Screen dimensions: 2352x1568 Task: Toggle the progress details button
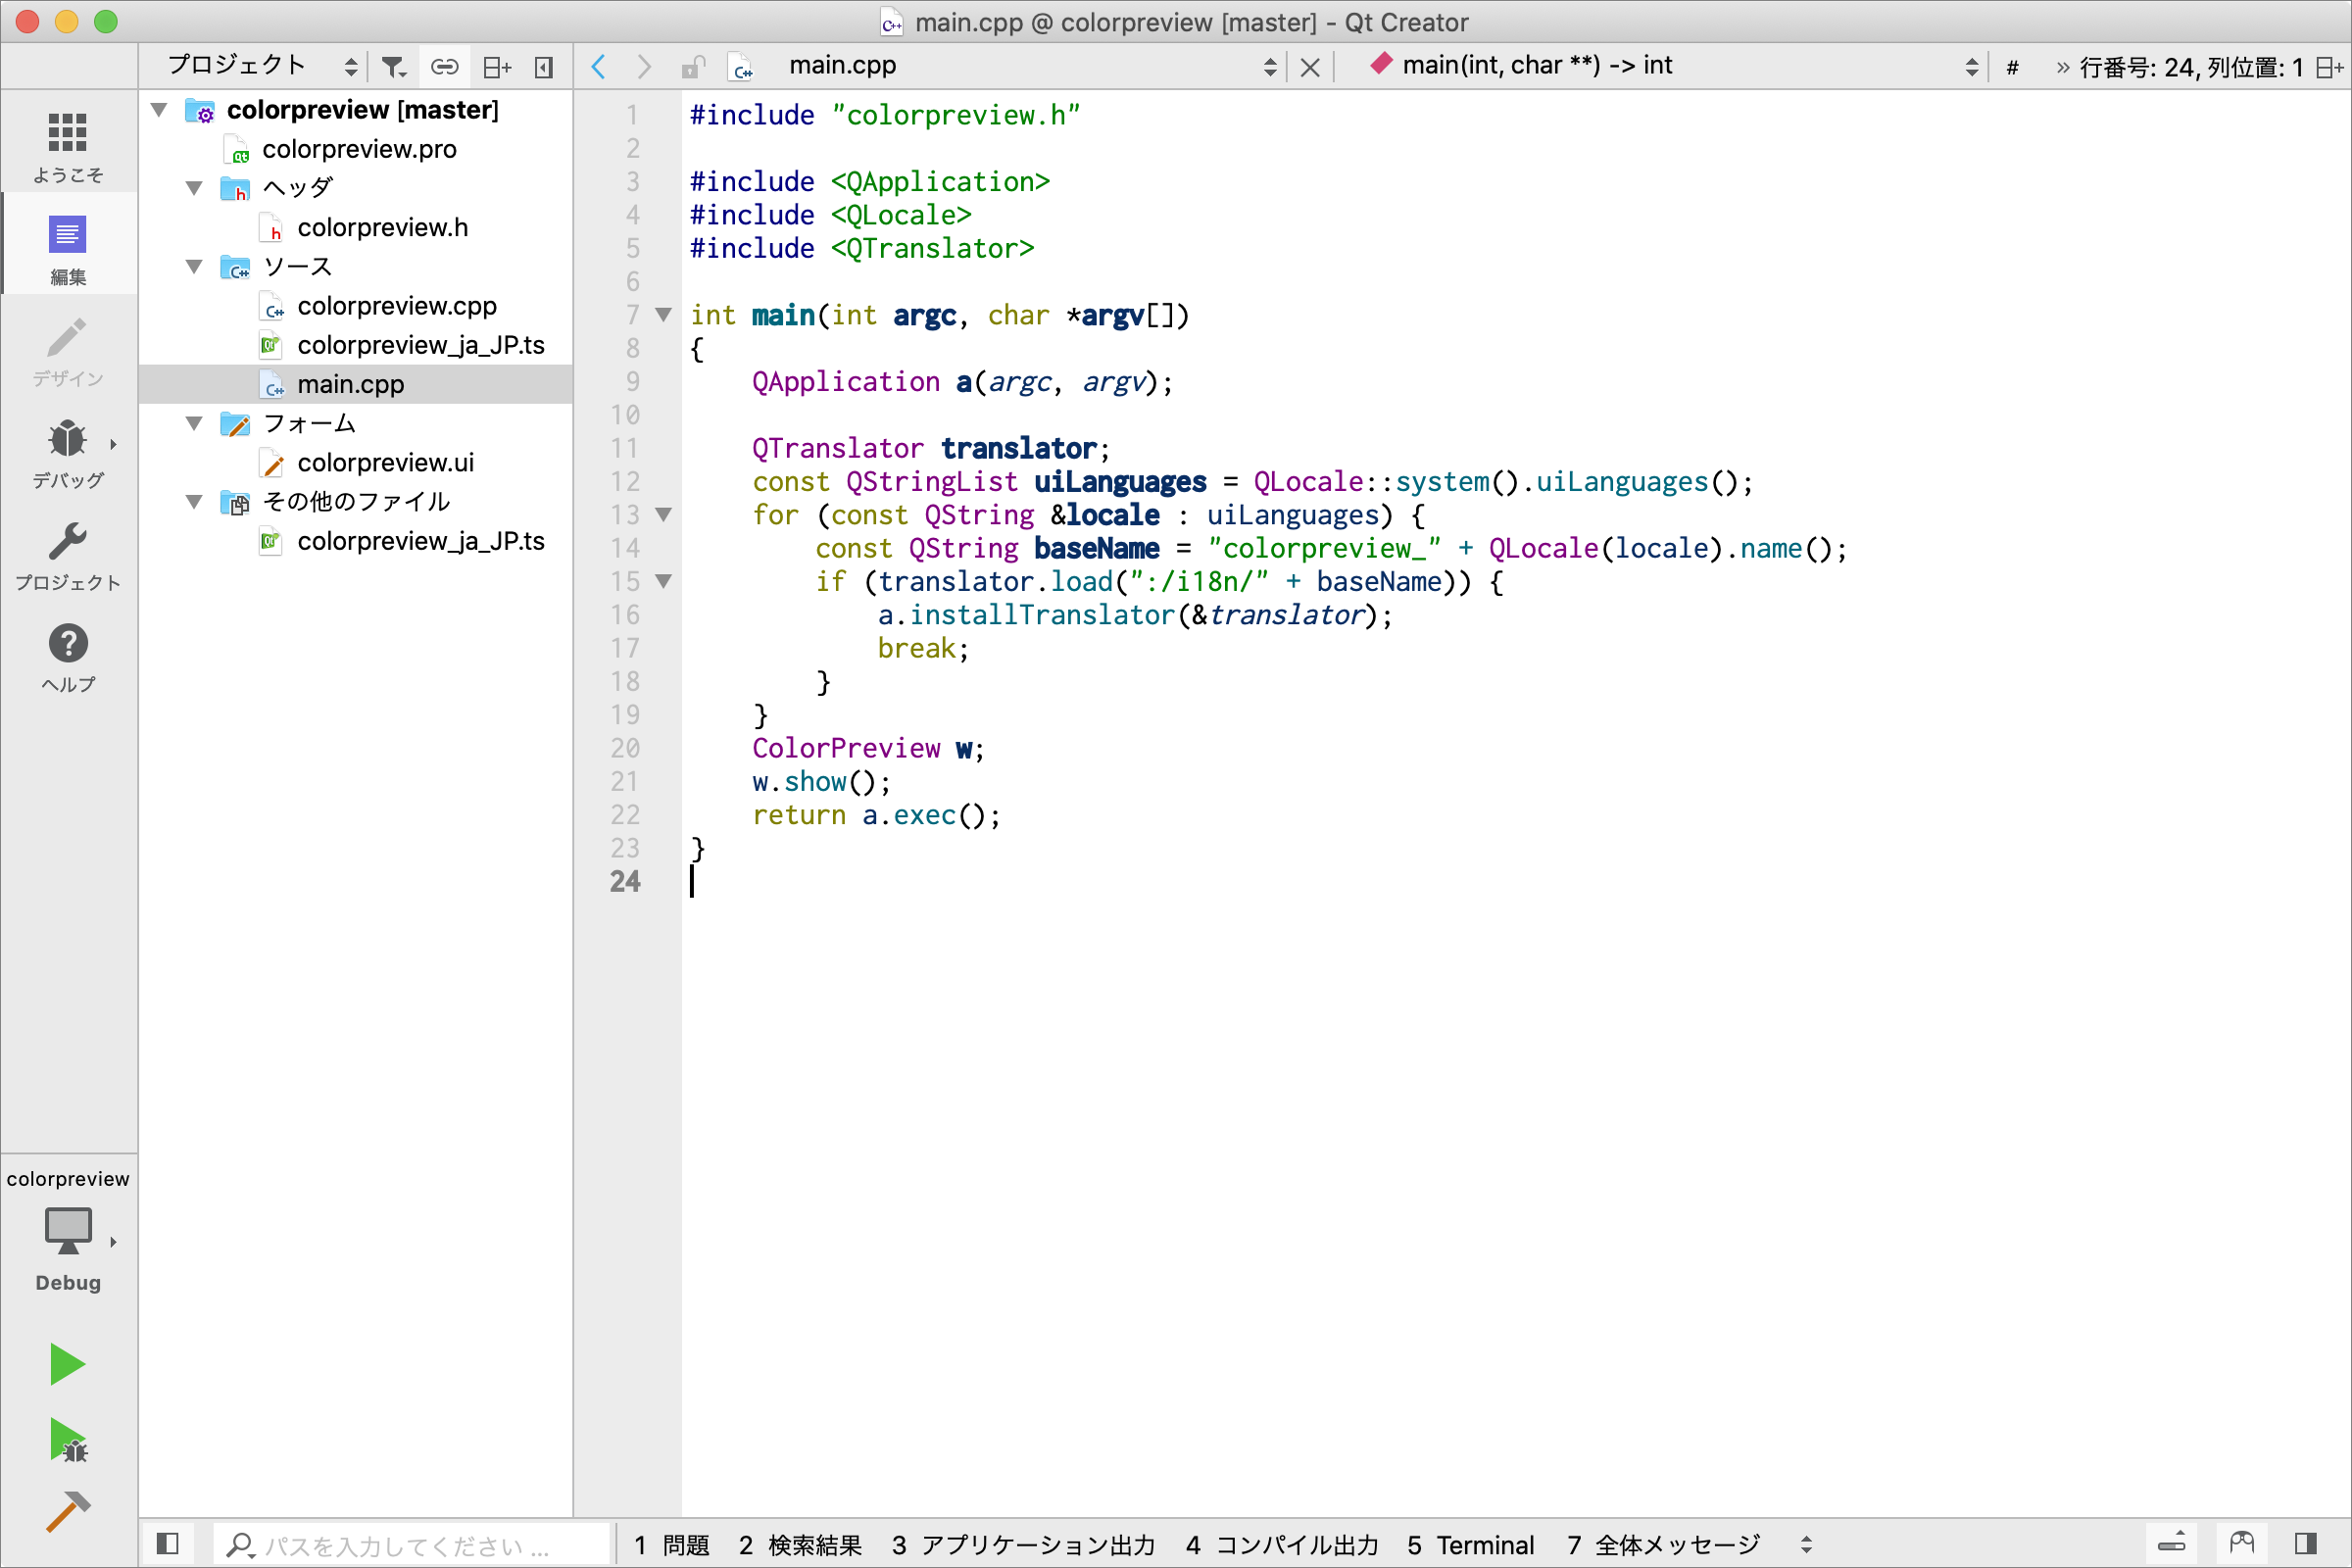pos(2171,1543)
